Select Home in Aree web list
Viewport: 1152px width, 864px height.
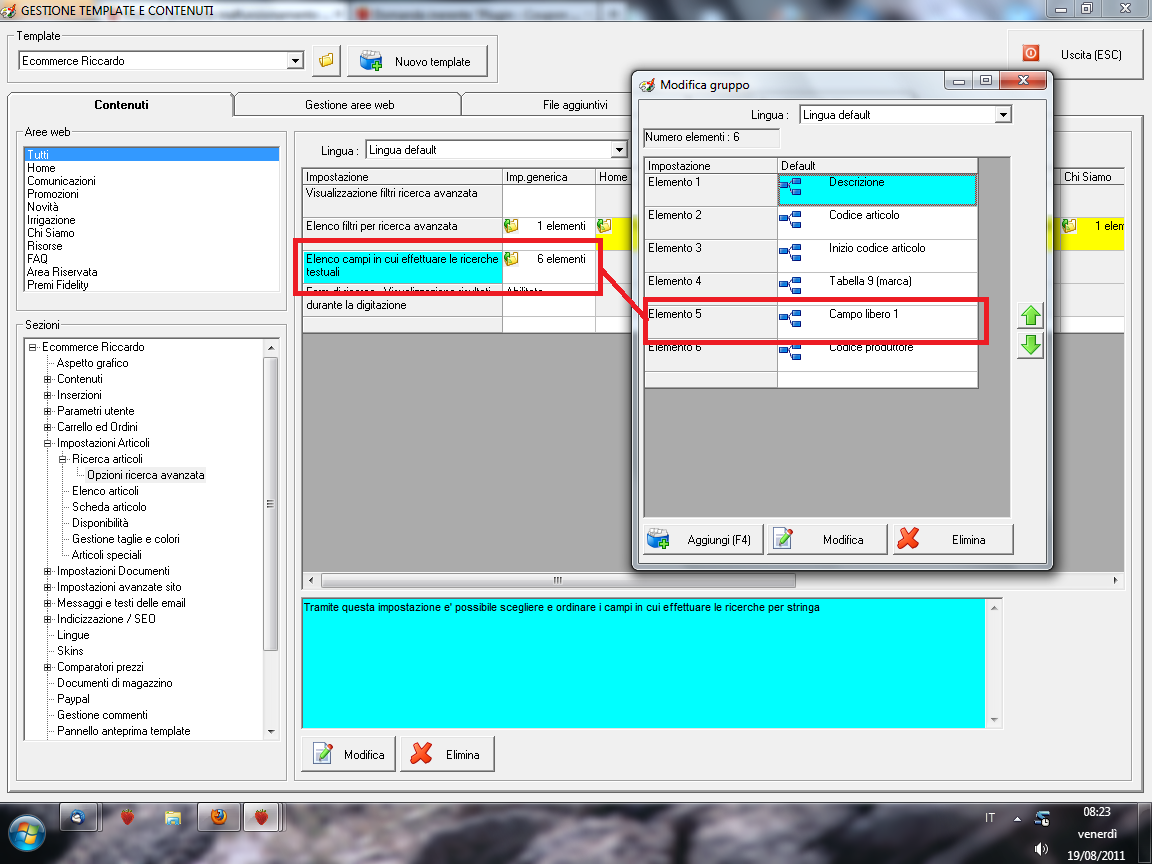coord(151,168)
